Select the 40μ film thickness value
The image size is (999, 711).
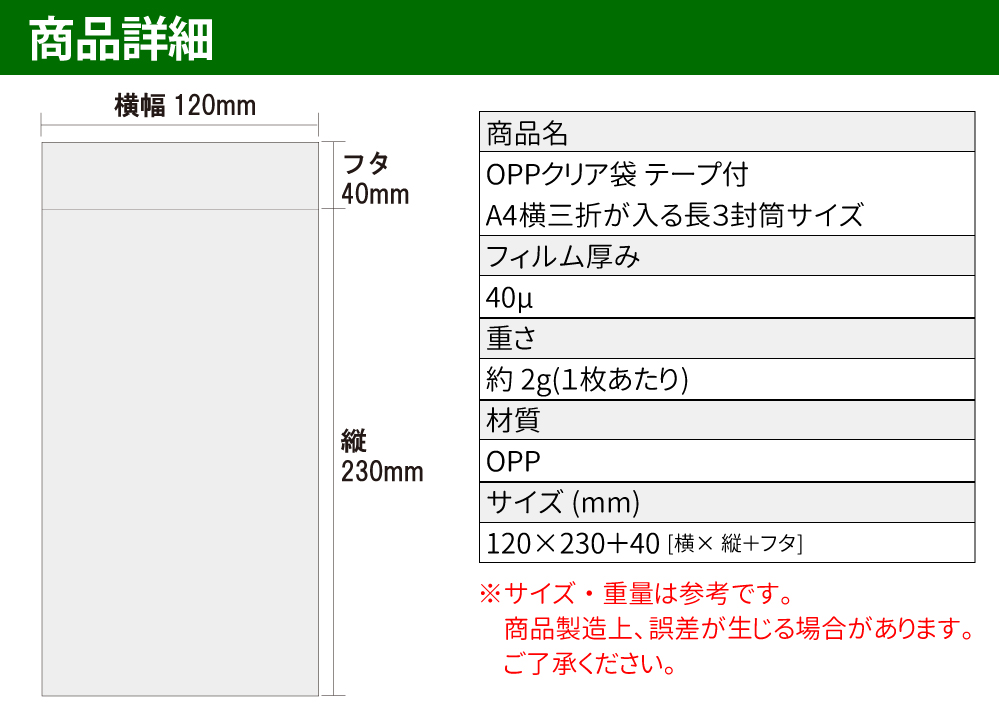pyautogui.click(x=513, y=297)
